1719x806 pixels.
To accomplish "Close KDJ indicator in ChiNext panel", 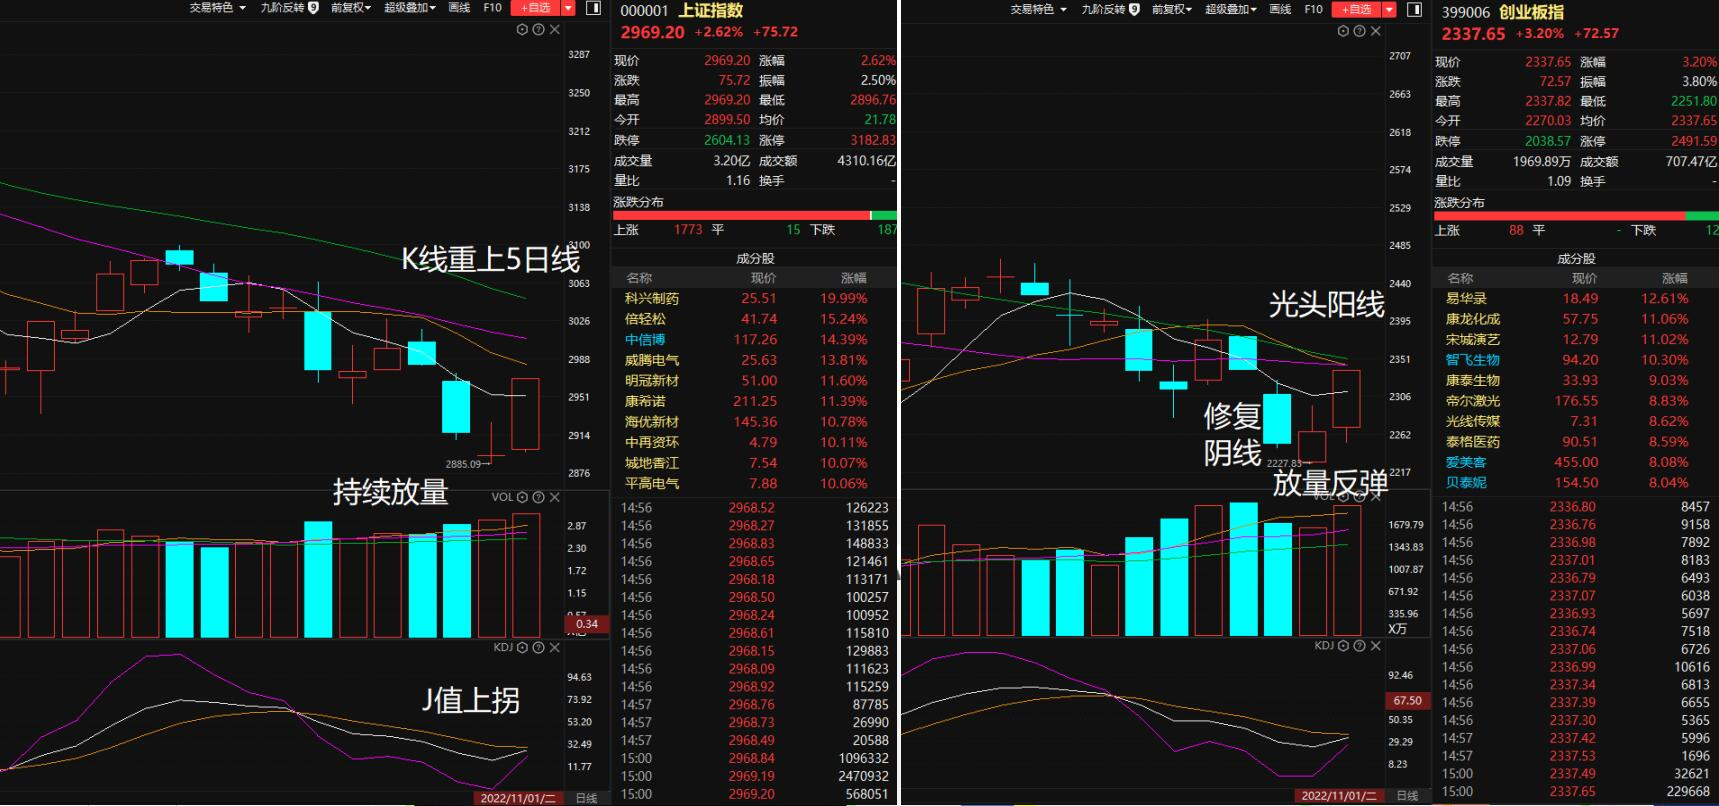I will (x=1376, y=646).
